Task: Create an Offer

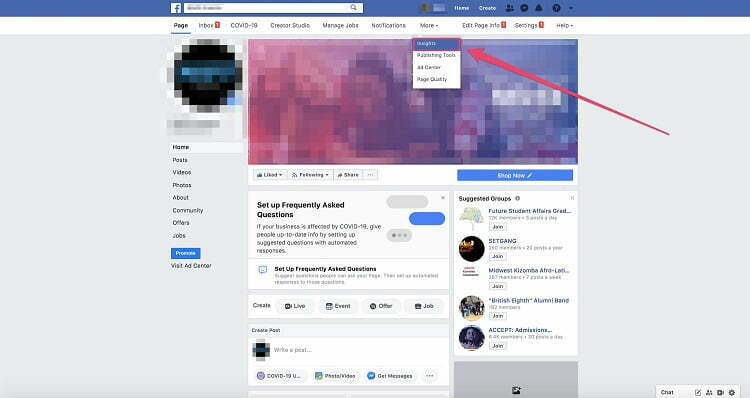Action: pos(381,306)
